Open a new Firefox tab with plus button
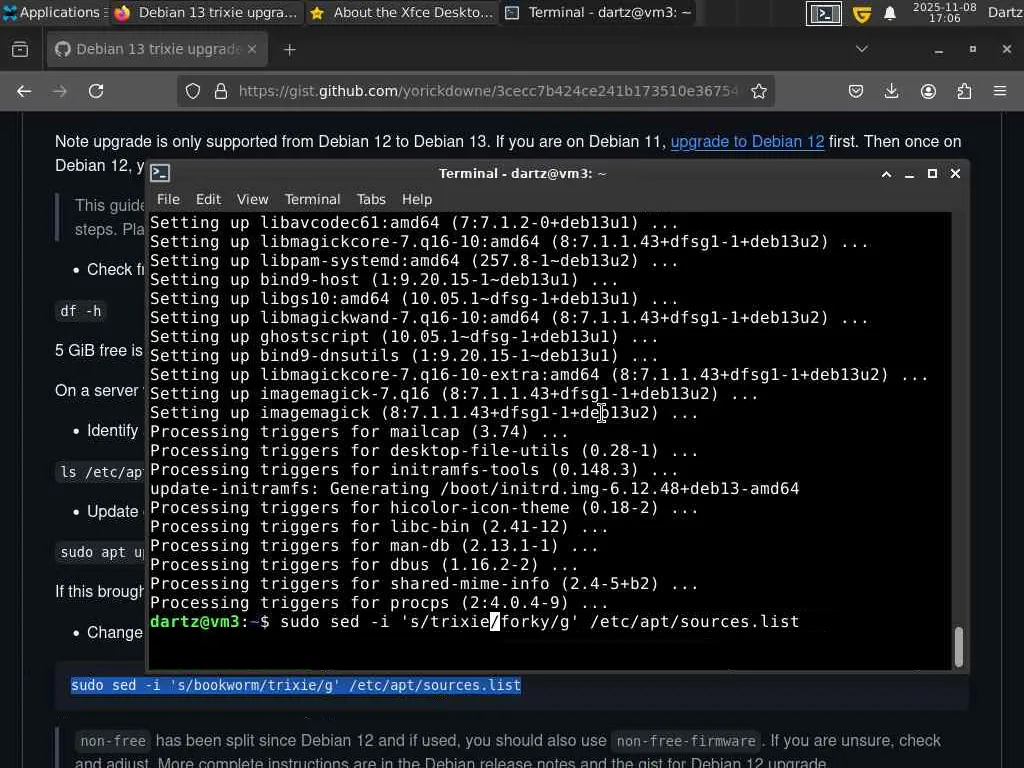This screenshot has height=768, width=1024. (x=290, y=50)
